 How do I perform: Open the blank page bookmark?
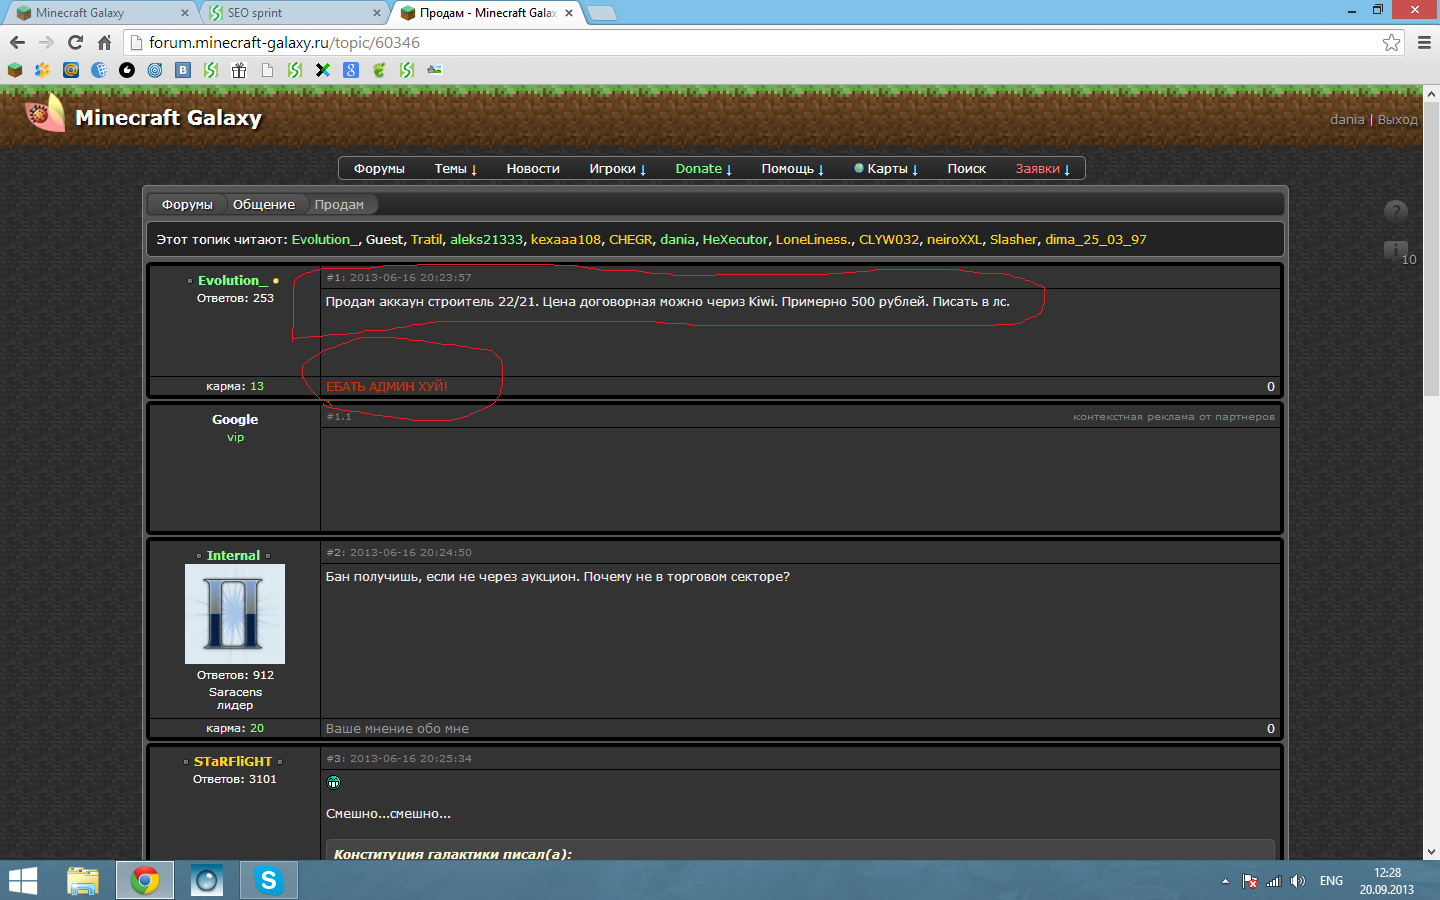coord(267,70)
